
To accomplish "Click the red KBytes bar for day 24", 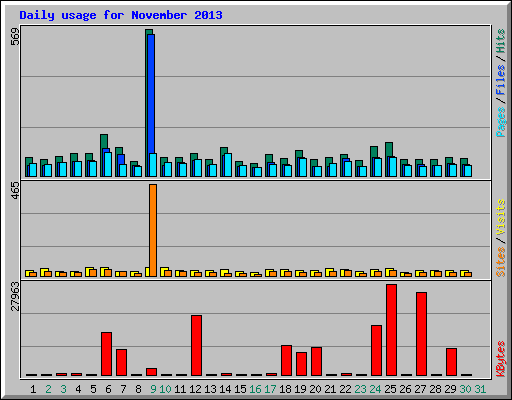I will 376,350.
